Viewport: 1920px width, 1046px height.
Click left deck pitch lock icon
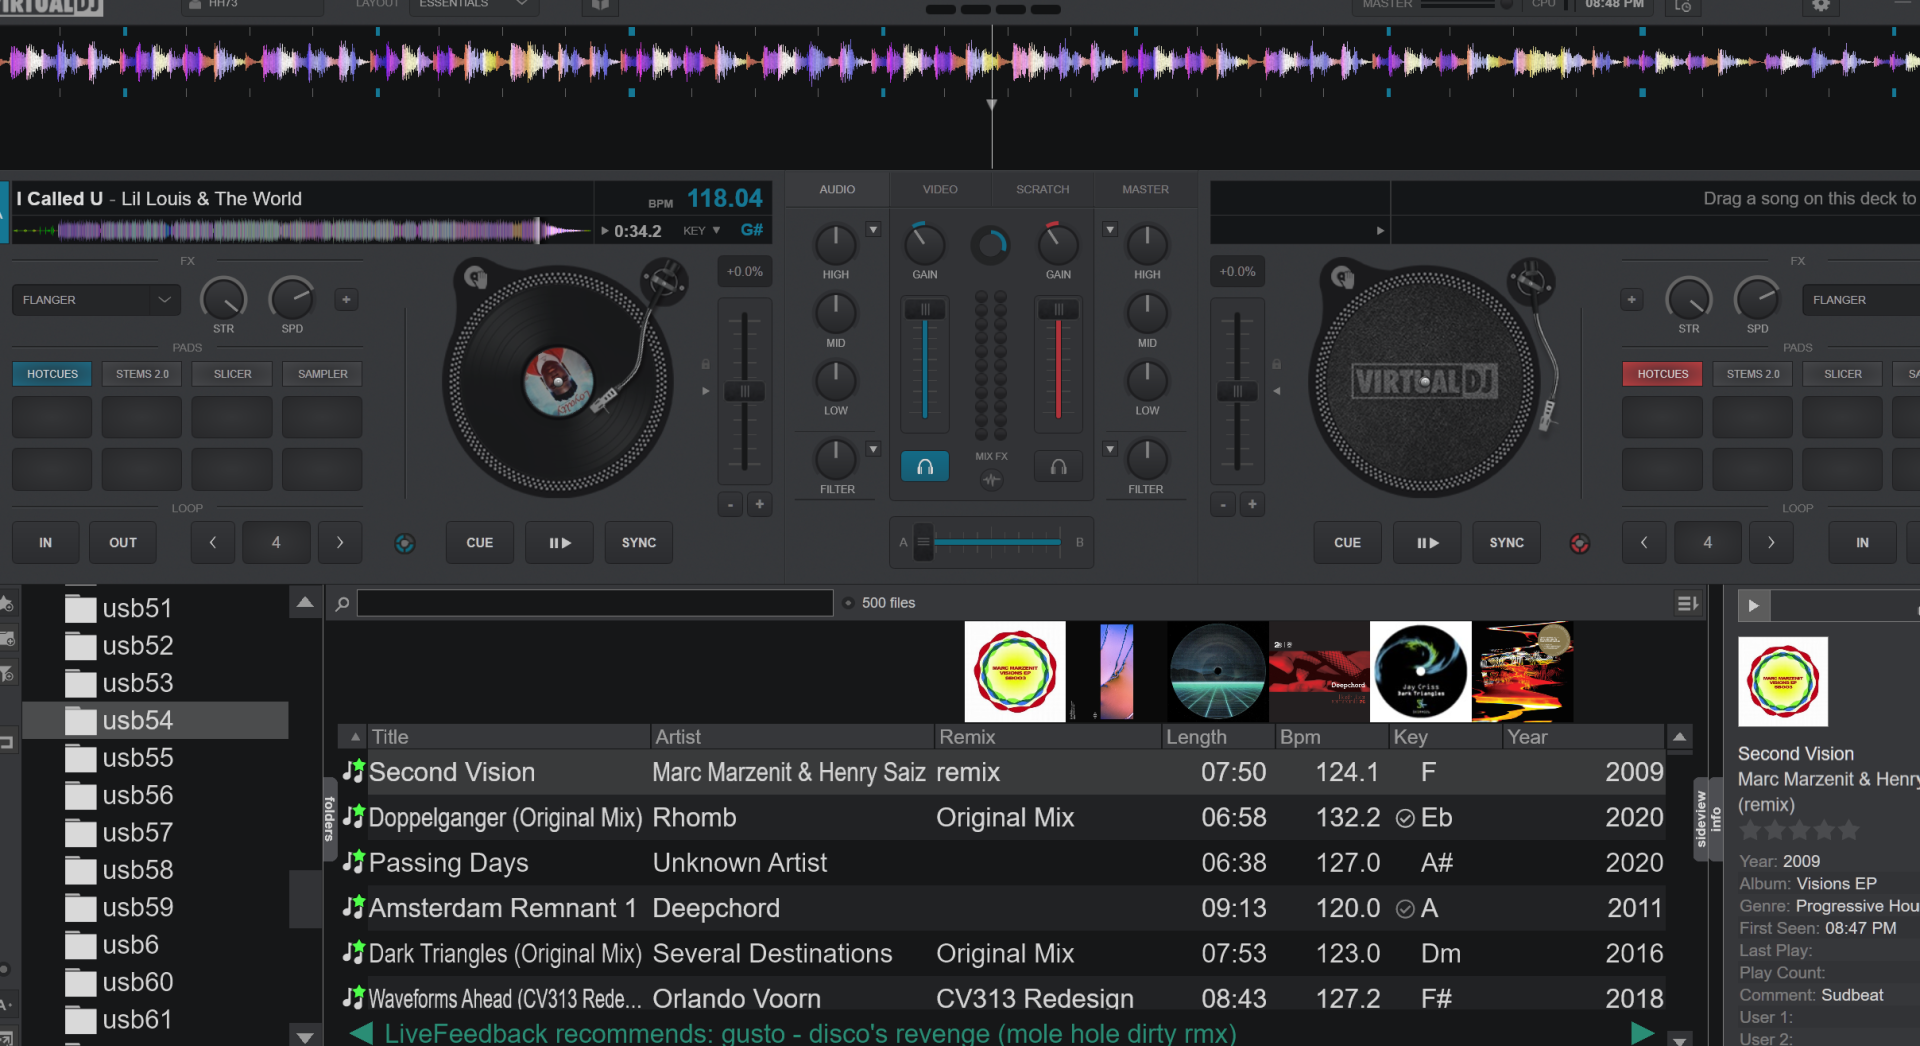coord(705,364)
